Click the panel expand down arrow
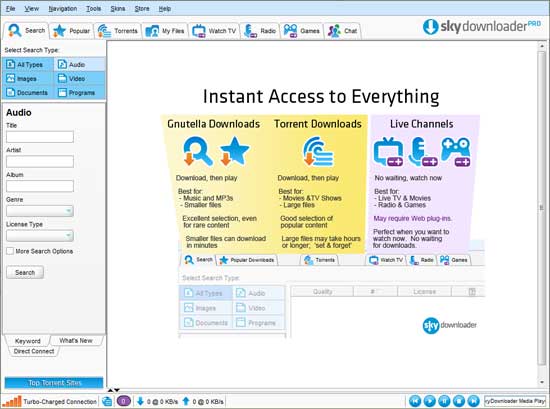 click(x=117, y=390)
